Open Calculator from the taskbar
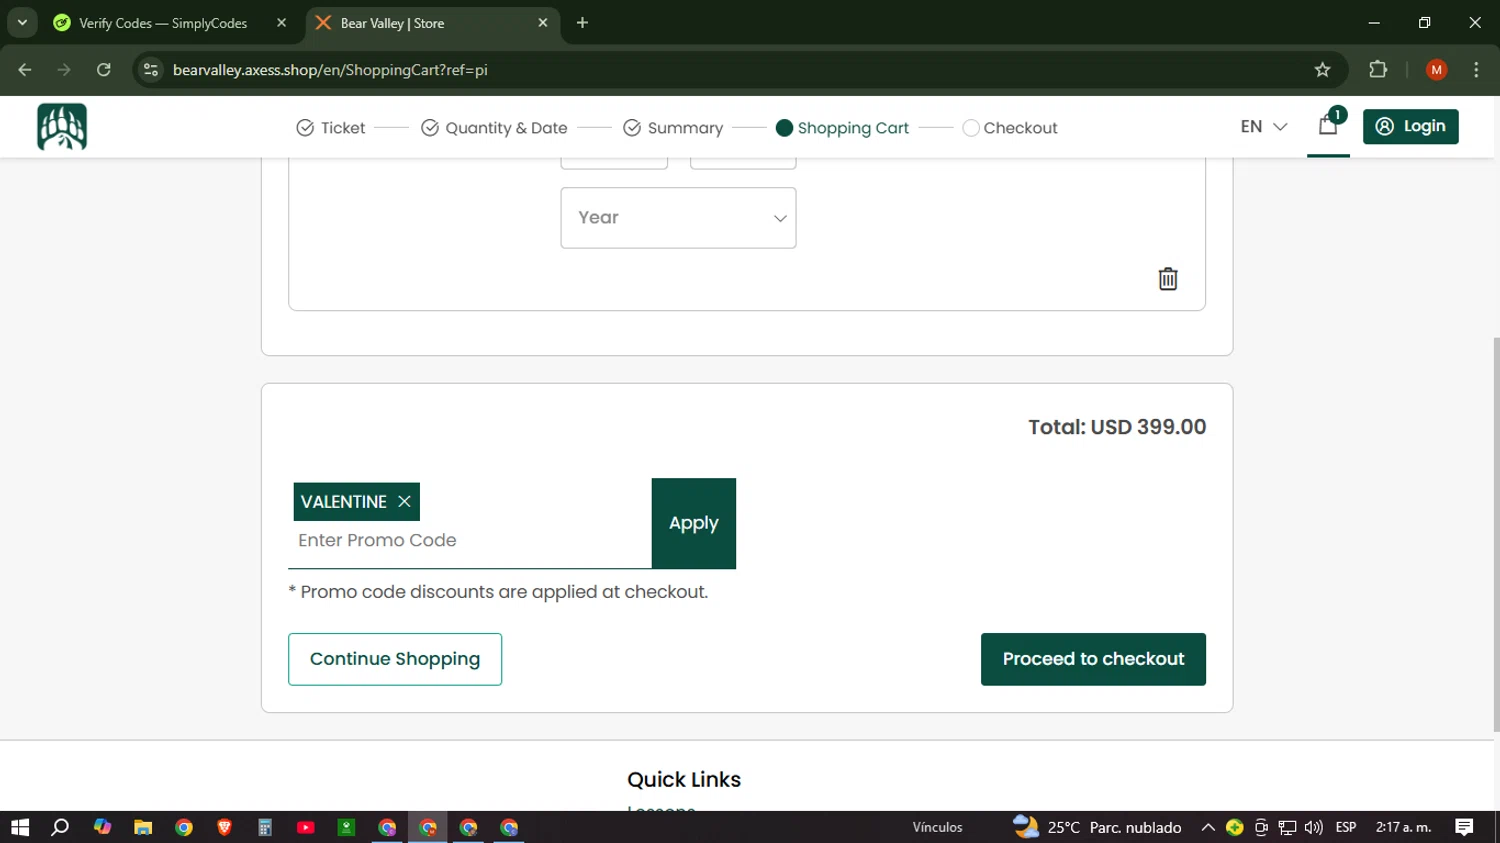 265,827
